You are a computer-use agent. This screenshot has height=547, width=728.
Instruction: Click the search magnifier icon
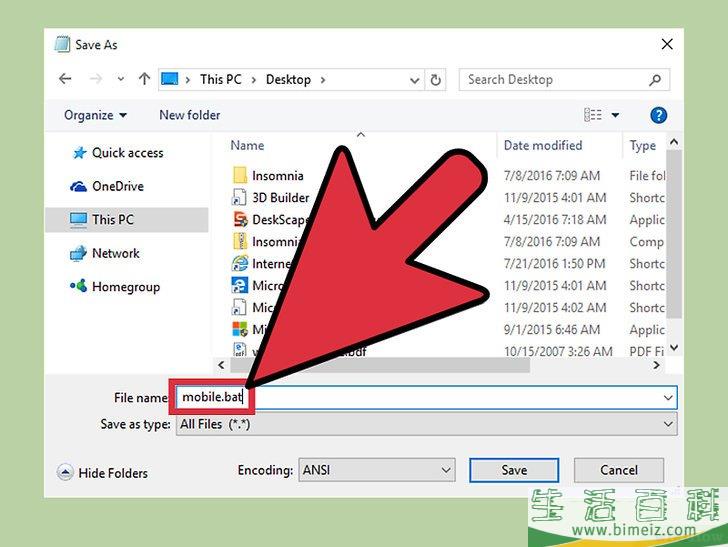[x=656, y=80]
